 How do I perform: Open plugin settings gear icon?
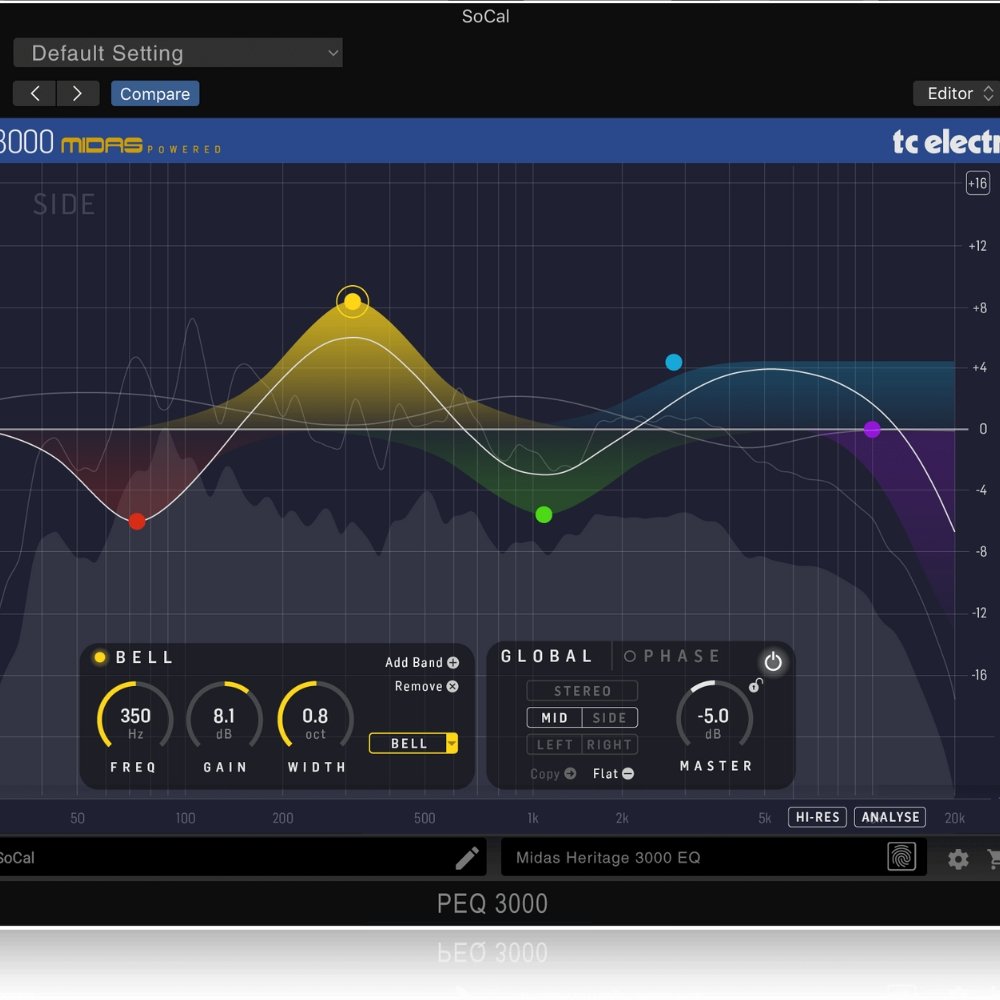click(958, 859)
